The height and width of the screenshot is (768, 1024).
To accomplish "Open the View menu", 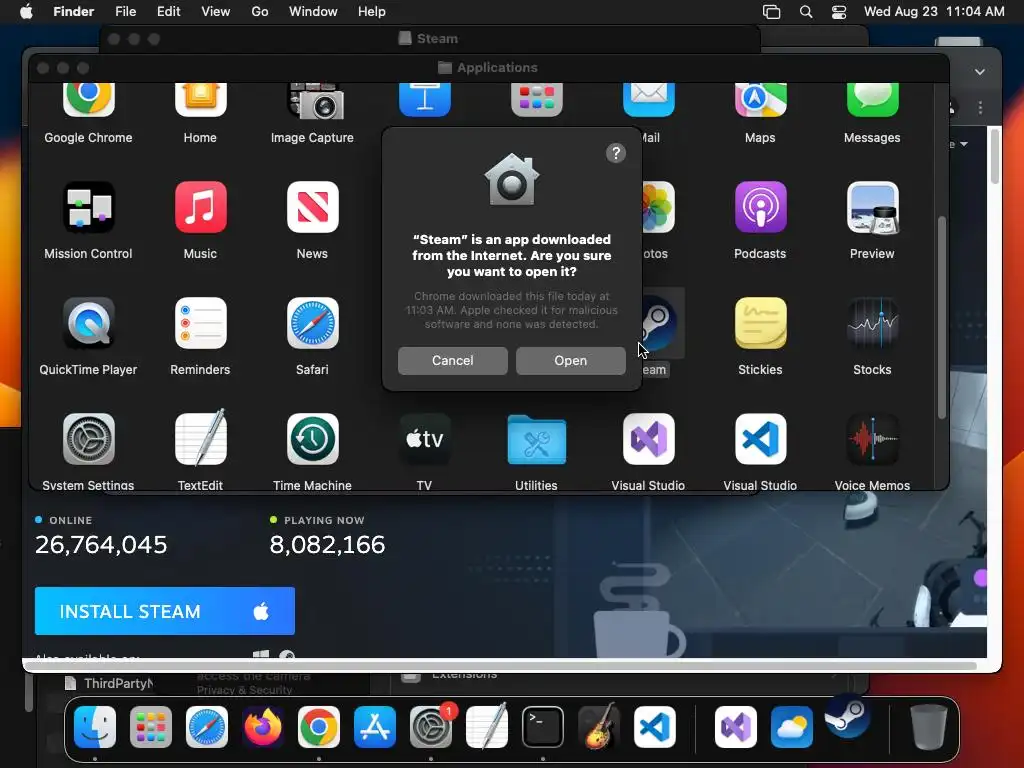I will click(x=216, y=11).
